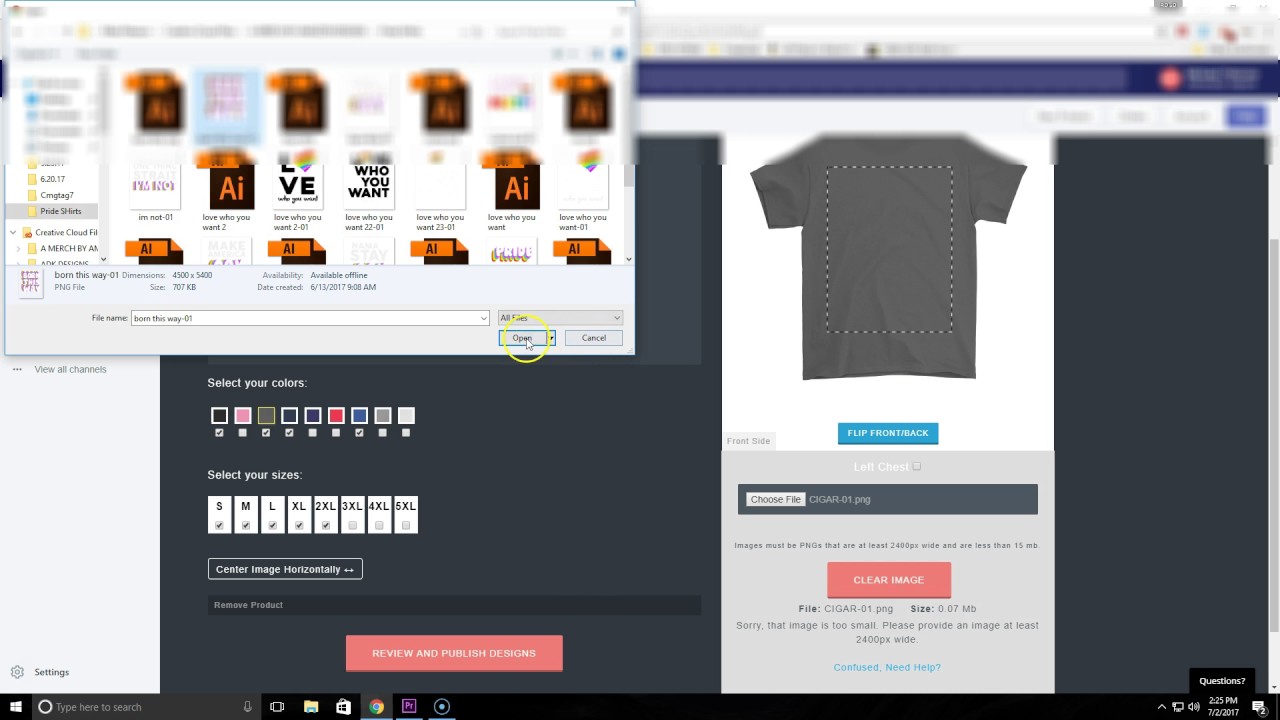The height and width of the screenshot is (720, 1280).
Task: Click the taskbar clock showing 2:25 PM
Action: [1223, 707]
